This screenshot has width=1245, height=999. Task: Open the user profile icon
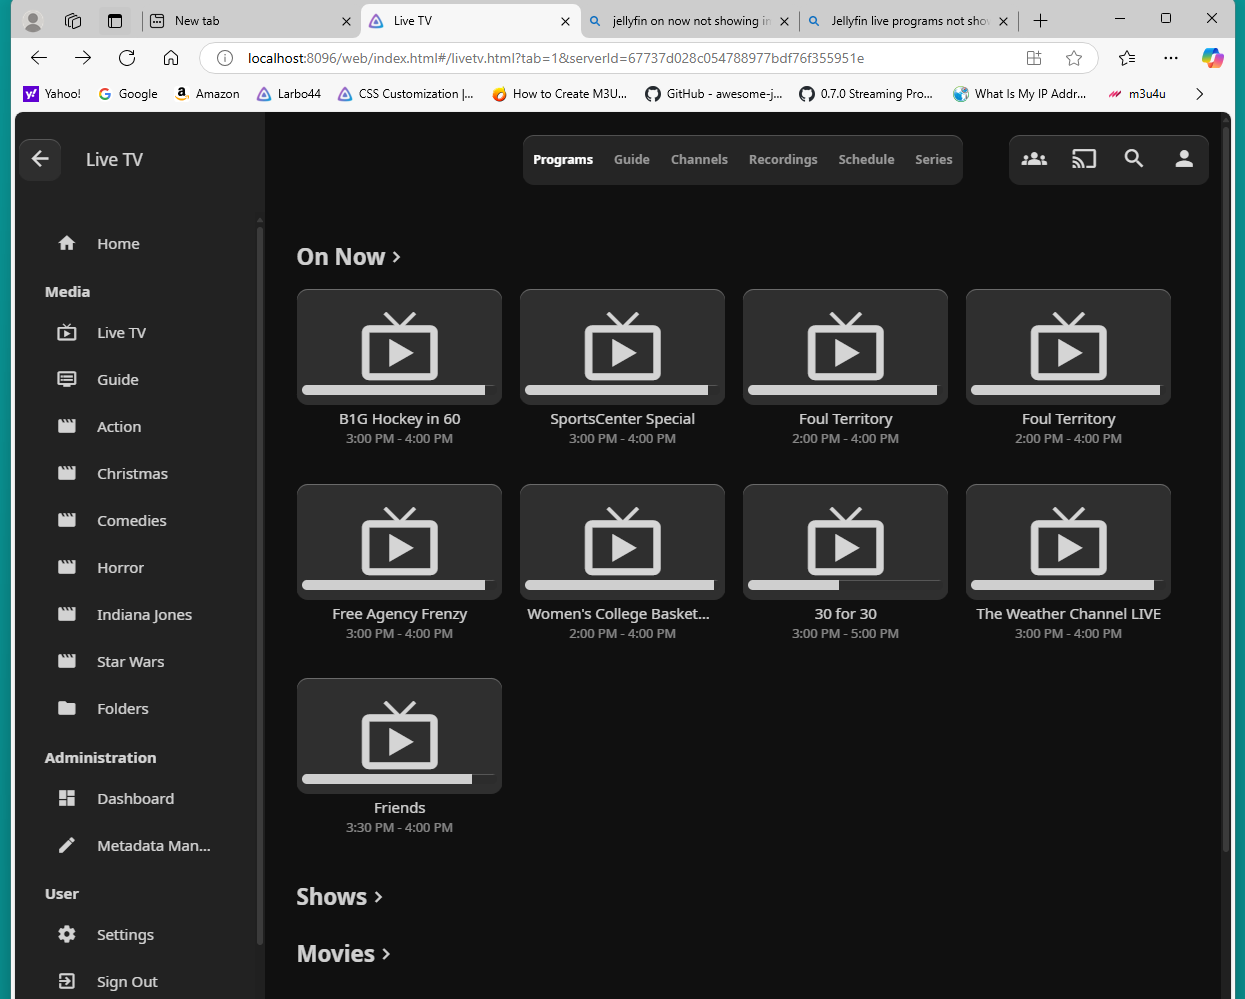pos(1184,159)
